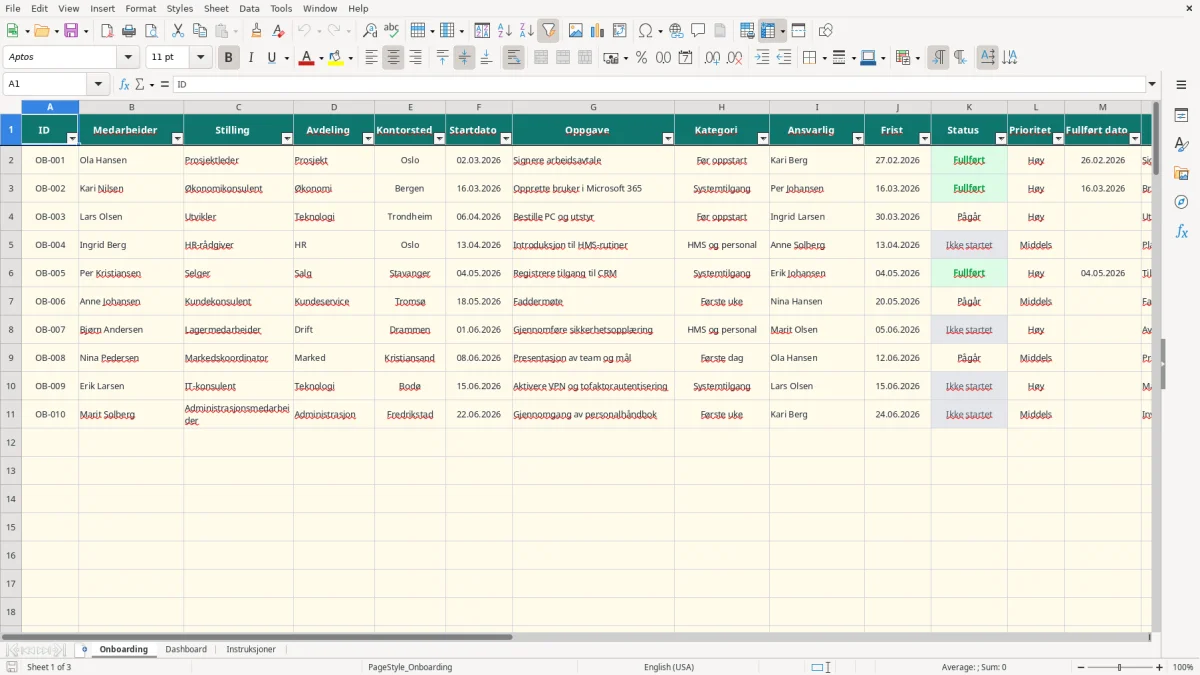Toggle Wrap Text

(x=514, y=58)
